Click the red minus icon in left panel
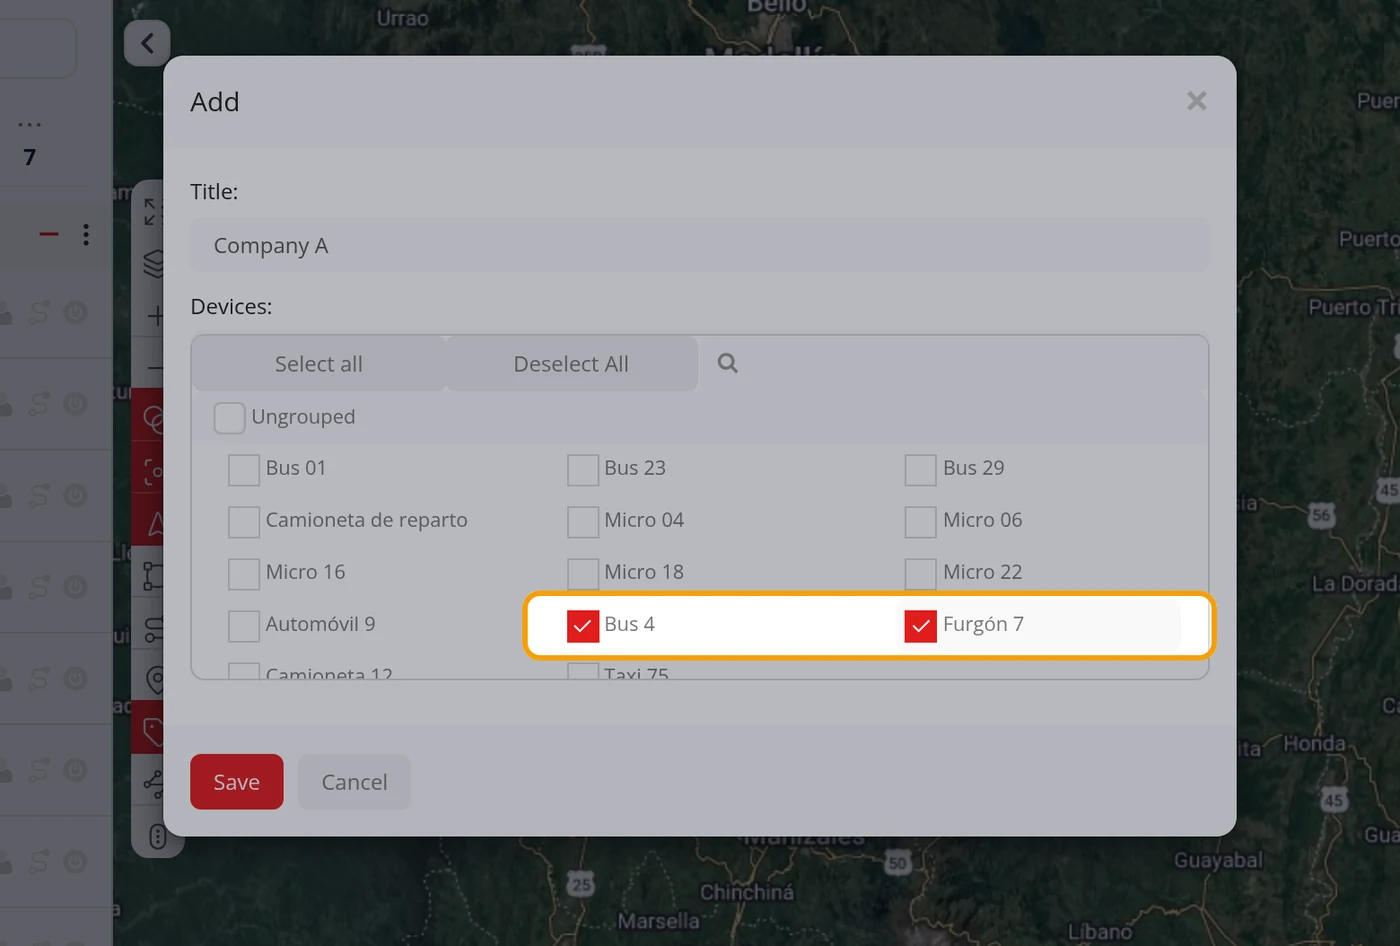This screenshot has width=1400, height=946. point(48,234)
